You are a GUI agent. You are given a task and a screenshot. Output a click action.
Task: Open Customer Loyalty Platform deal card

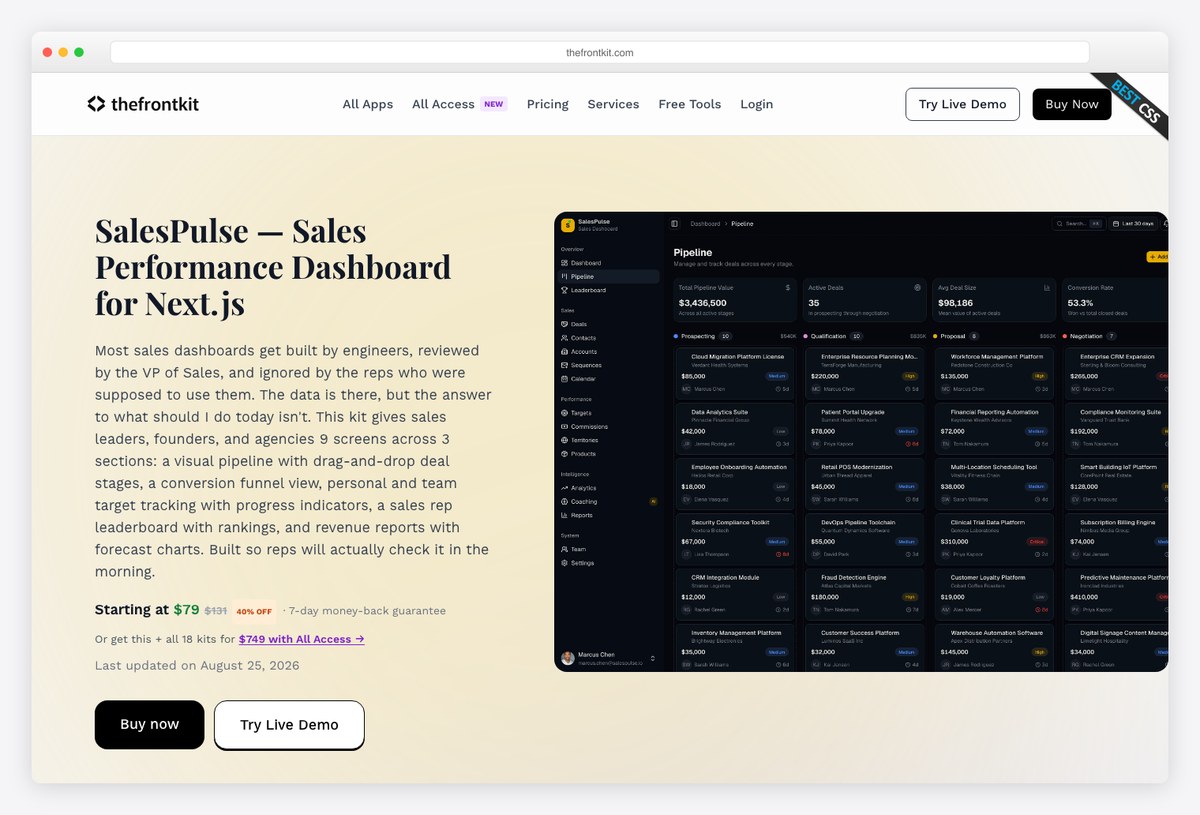pyautogui.click(x=994, y=592)
